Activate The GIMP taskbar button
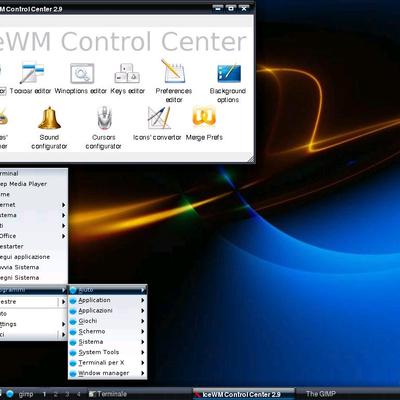Screen dimensions: 400x400 point(348,394)
